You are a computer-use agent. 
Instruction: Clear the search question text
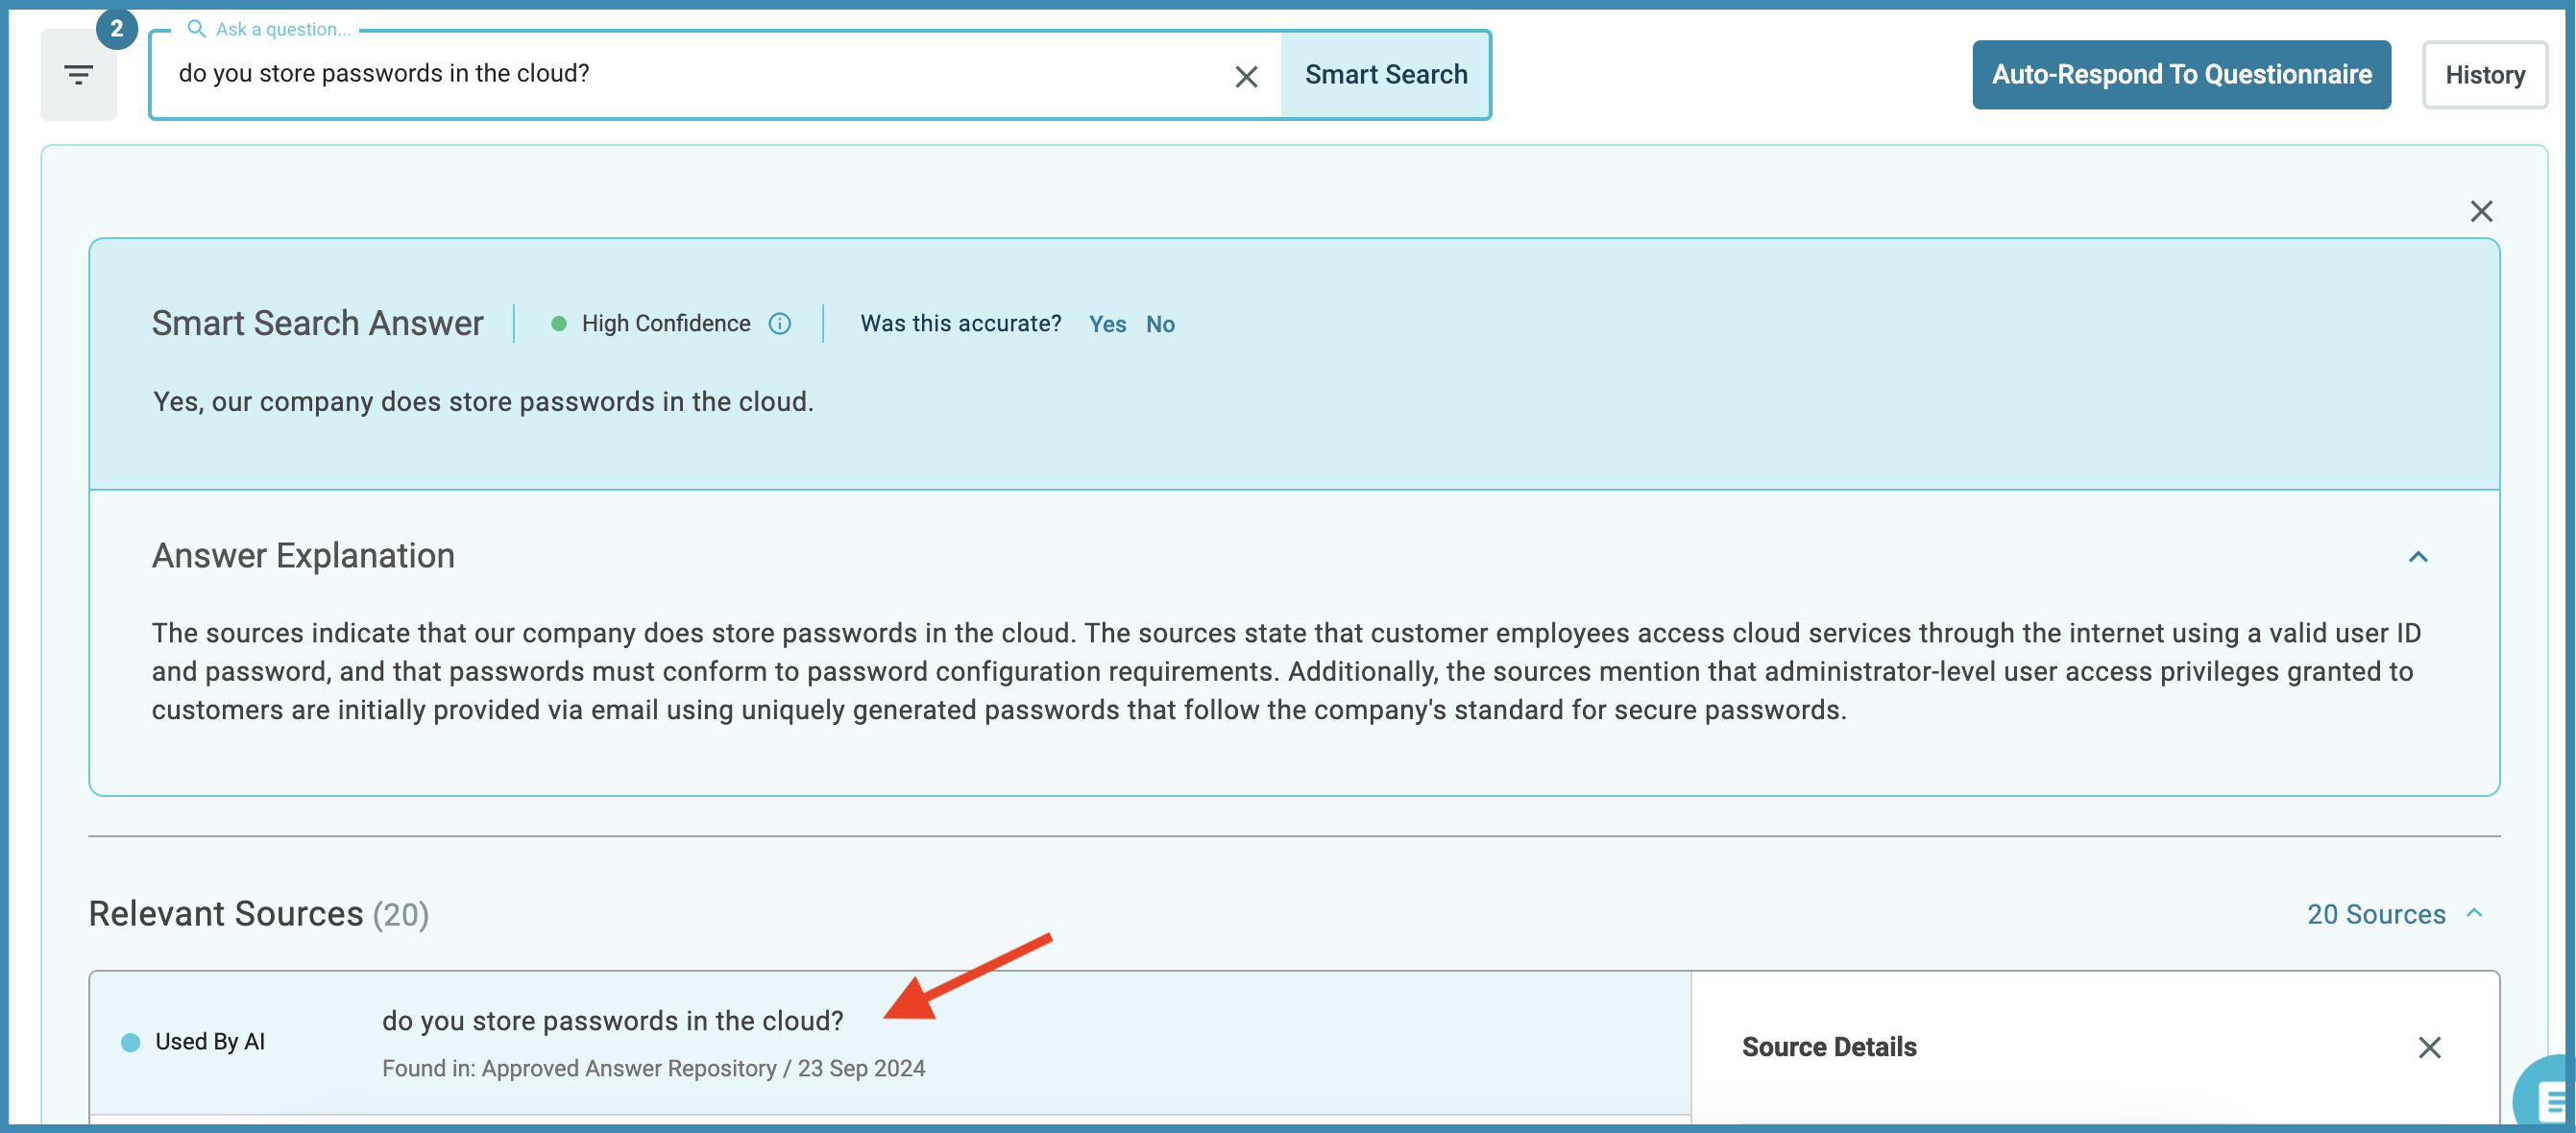click(x=1246, y=76)
